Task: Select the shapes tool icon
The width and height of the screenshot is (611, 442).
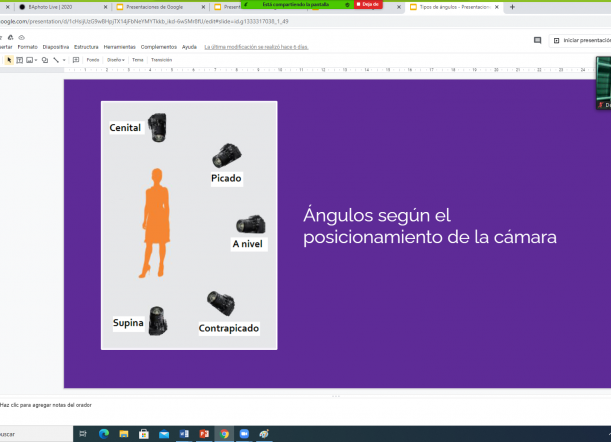Action: pyautogui.click(x=45, y=60)
